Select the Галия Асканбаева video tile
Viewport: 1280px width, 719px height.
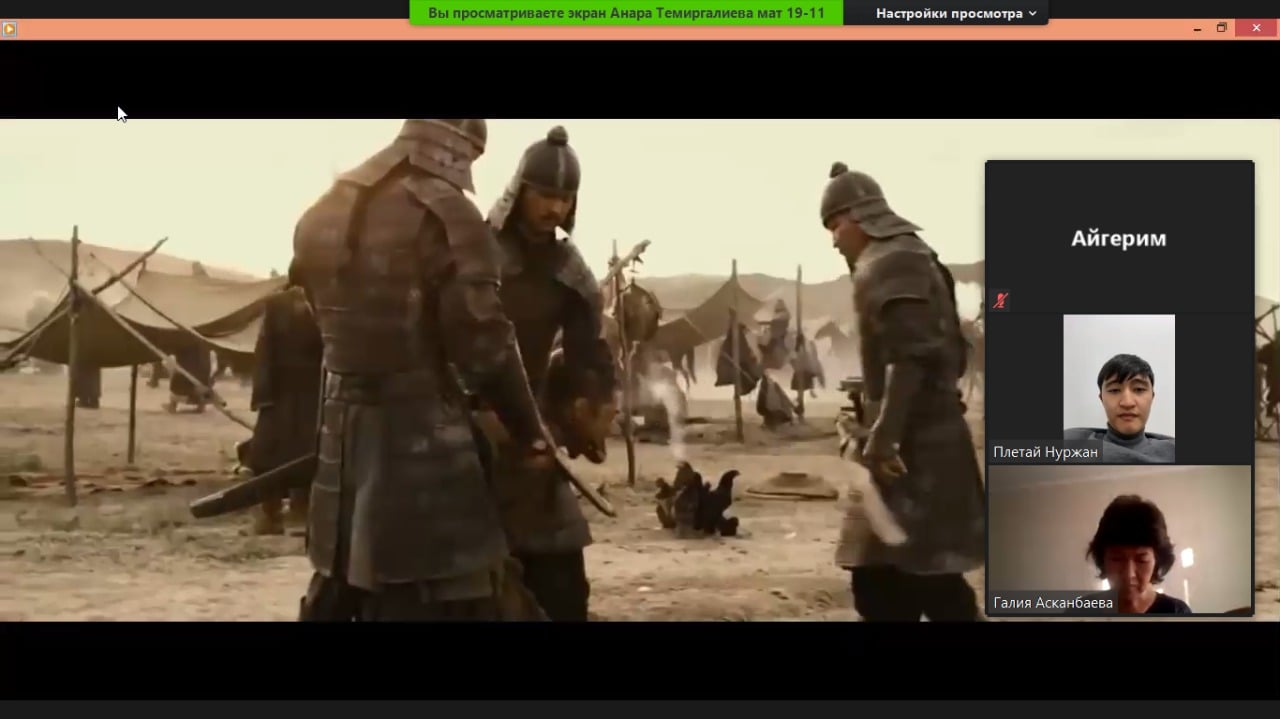1119,540
